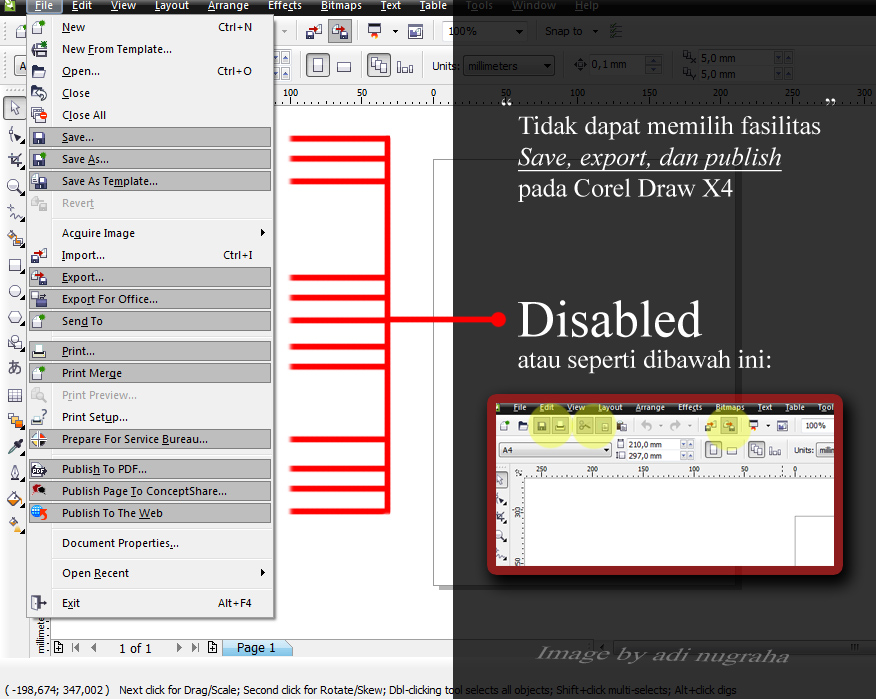The image size is (876, 699).
Task: Go to the first page navigation arrow
Action: [75, 648]
